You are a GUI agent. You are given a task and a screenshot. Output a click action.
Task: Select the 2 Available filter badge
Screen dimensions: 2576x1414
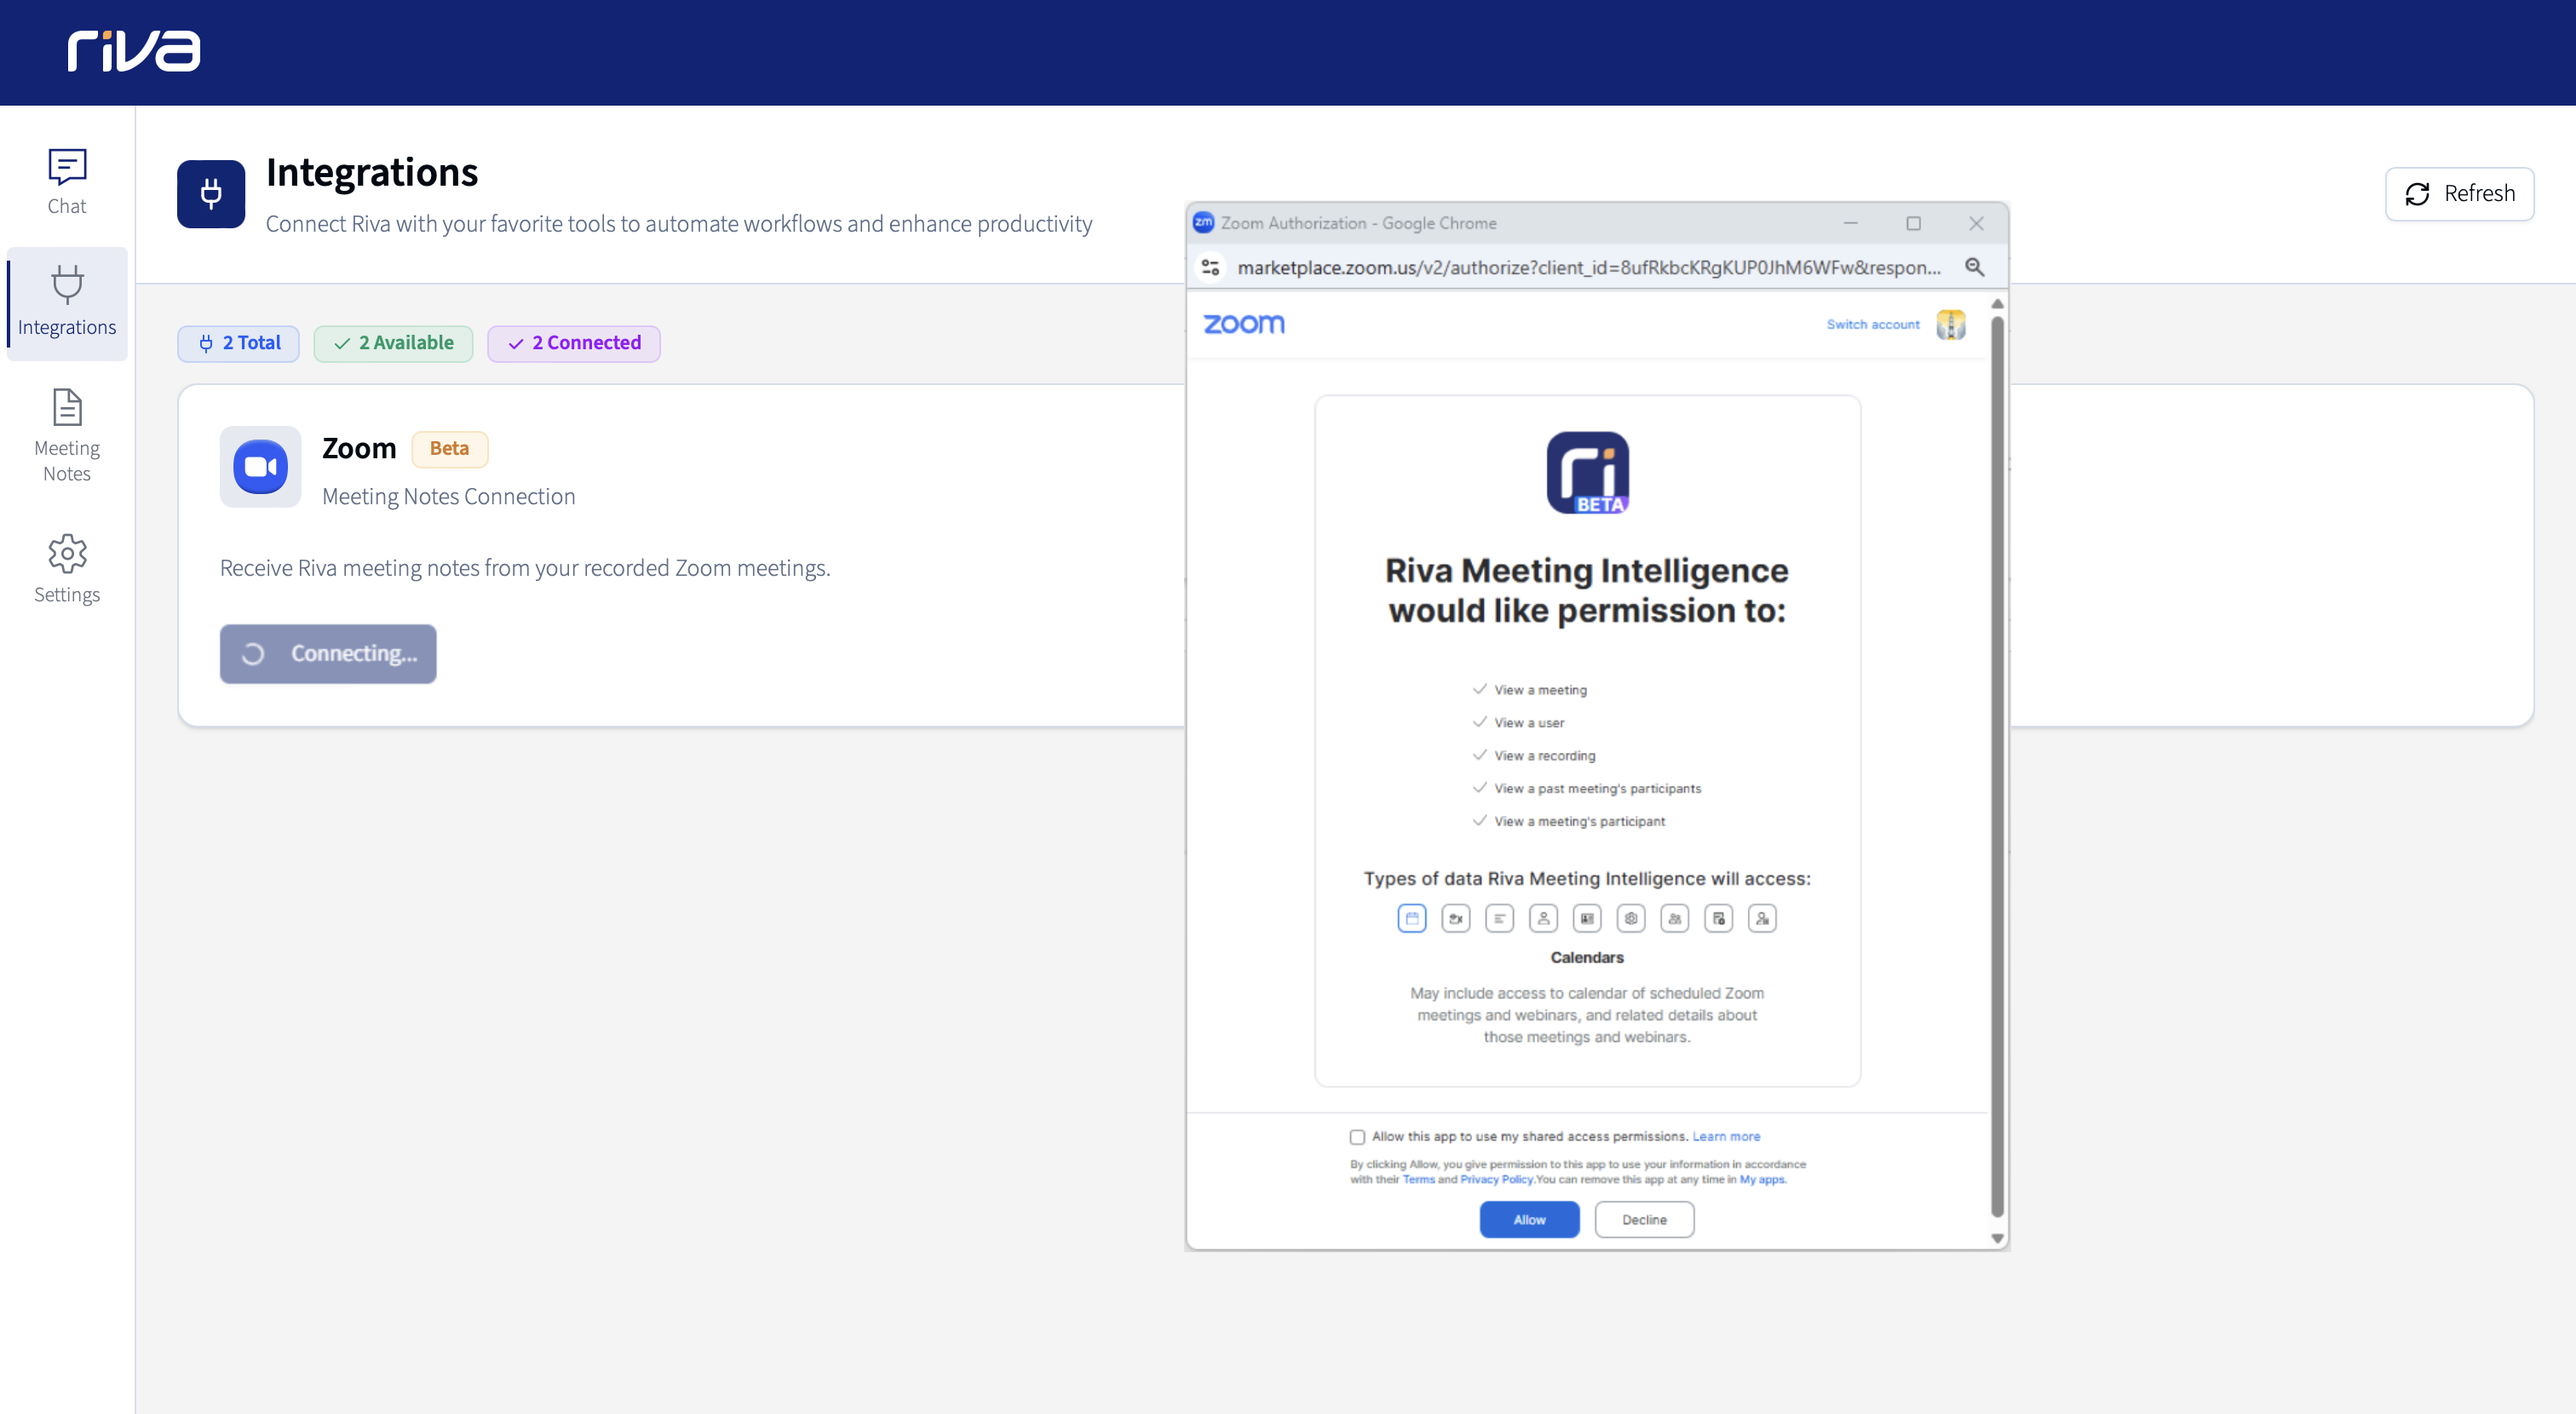393,343
